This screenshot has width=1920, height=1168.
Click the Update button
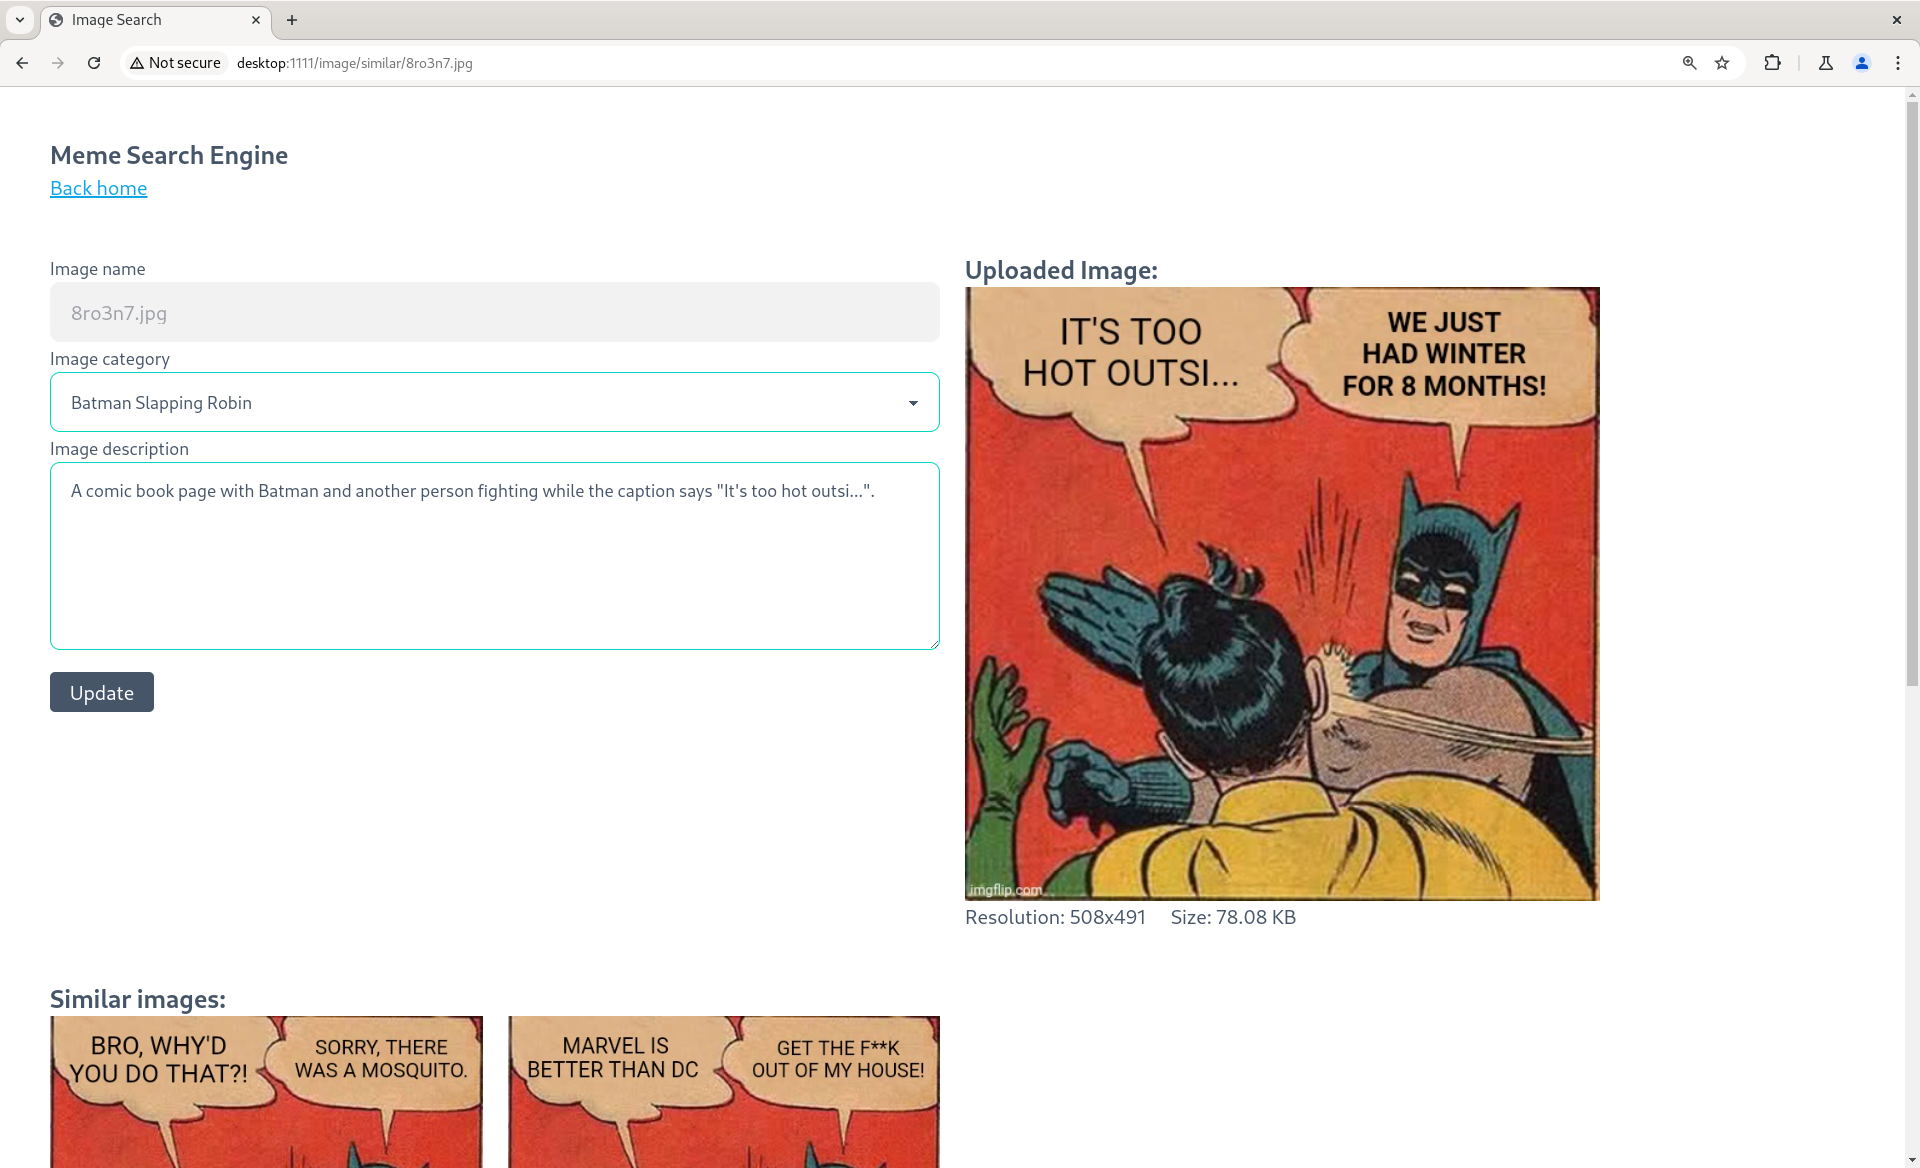click(x=101, y=691)
